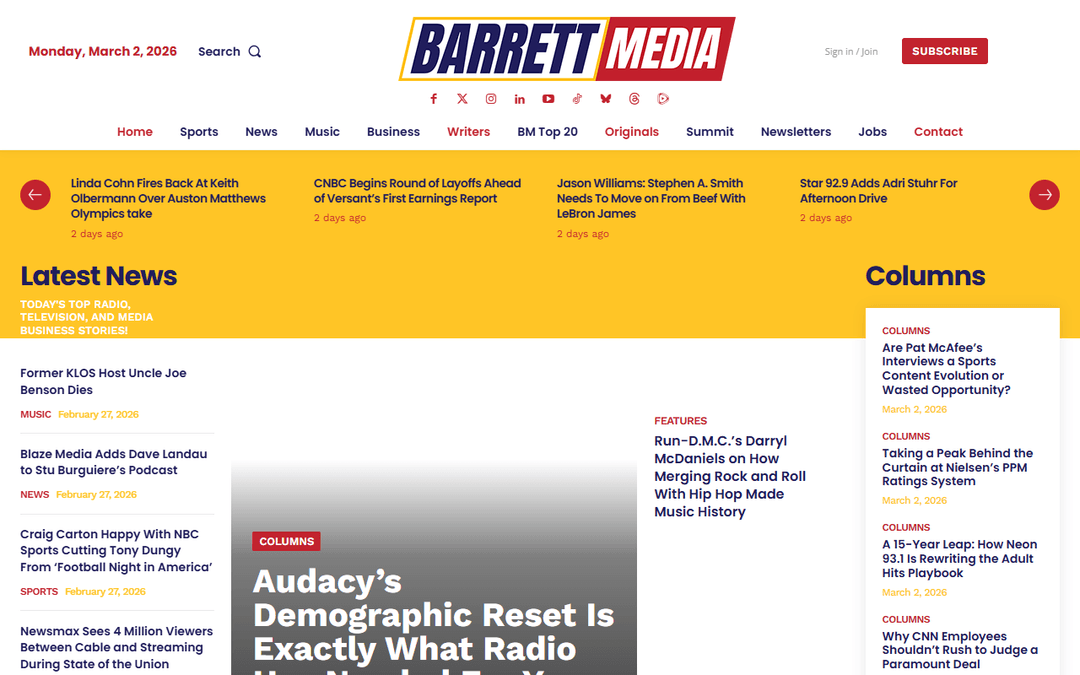1080x675 pixels.
Task: Click the Columns section heading
Action: [x=925, y=276]
